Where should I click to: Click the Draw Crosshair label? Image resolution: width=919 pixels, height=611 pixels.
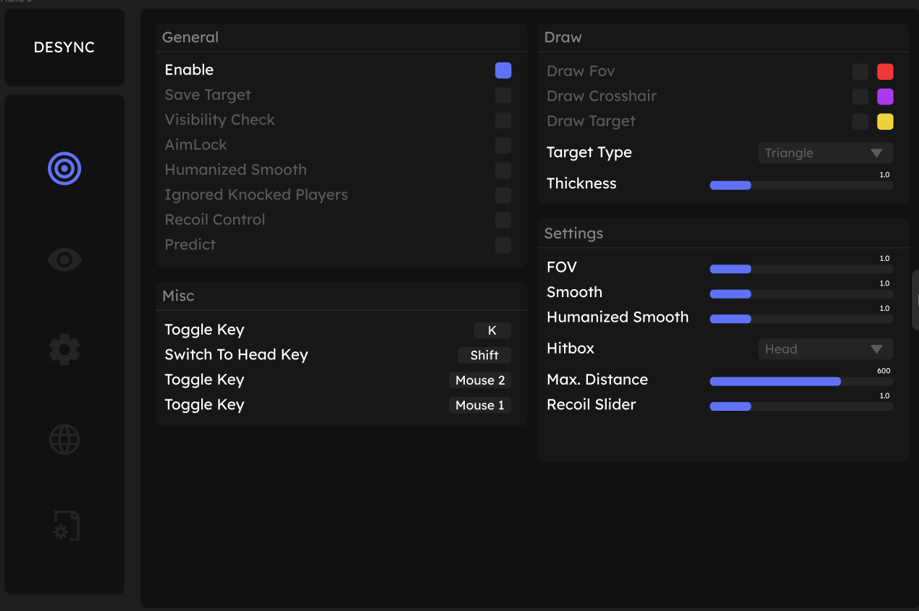coord(601,96)
